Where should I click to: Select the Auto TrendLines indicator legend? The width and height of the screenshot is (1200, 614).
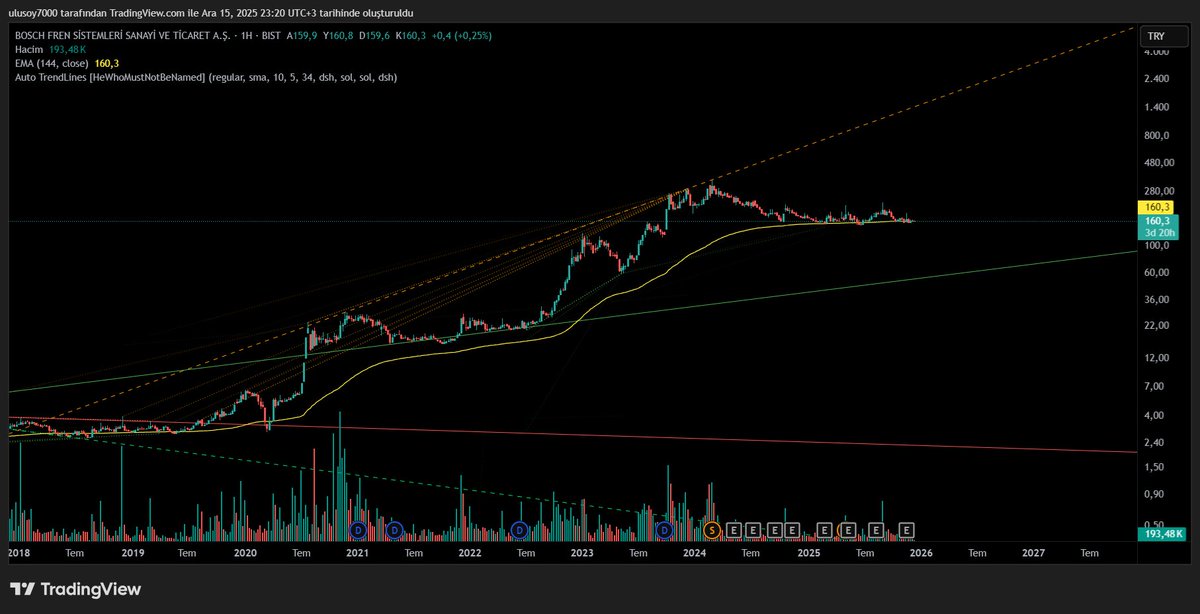[205, 77]
